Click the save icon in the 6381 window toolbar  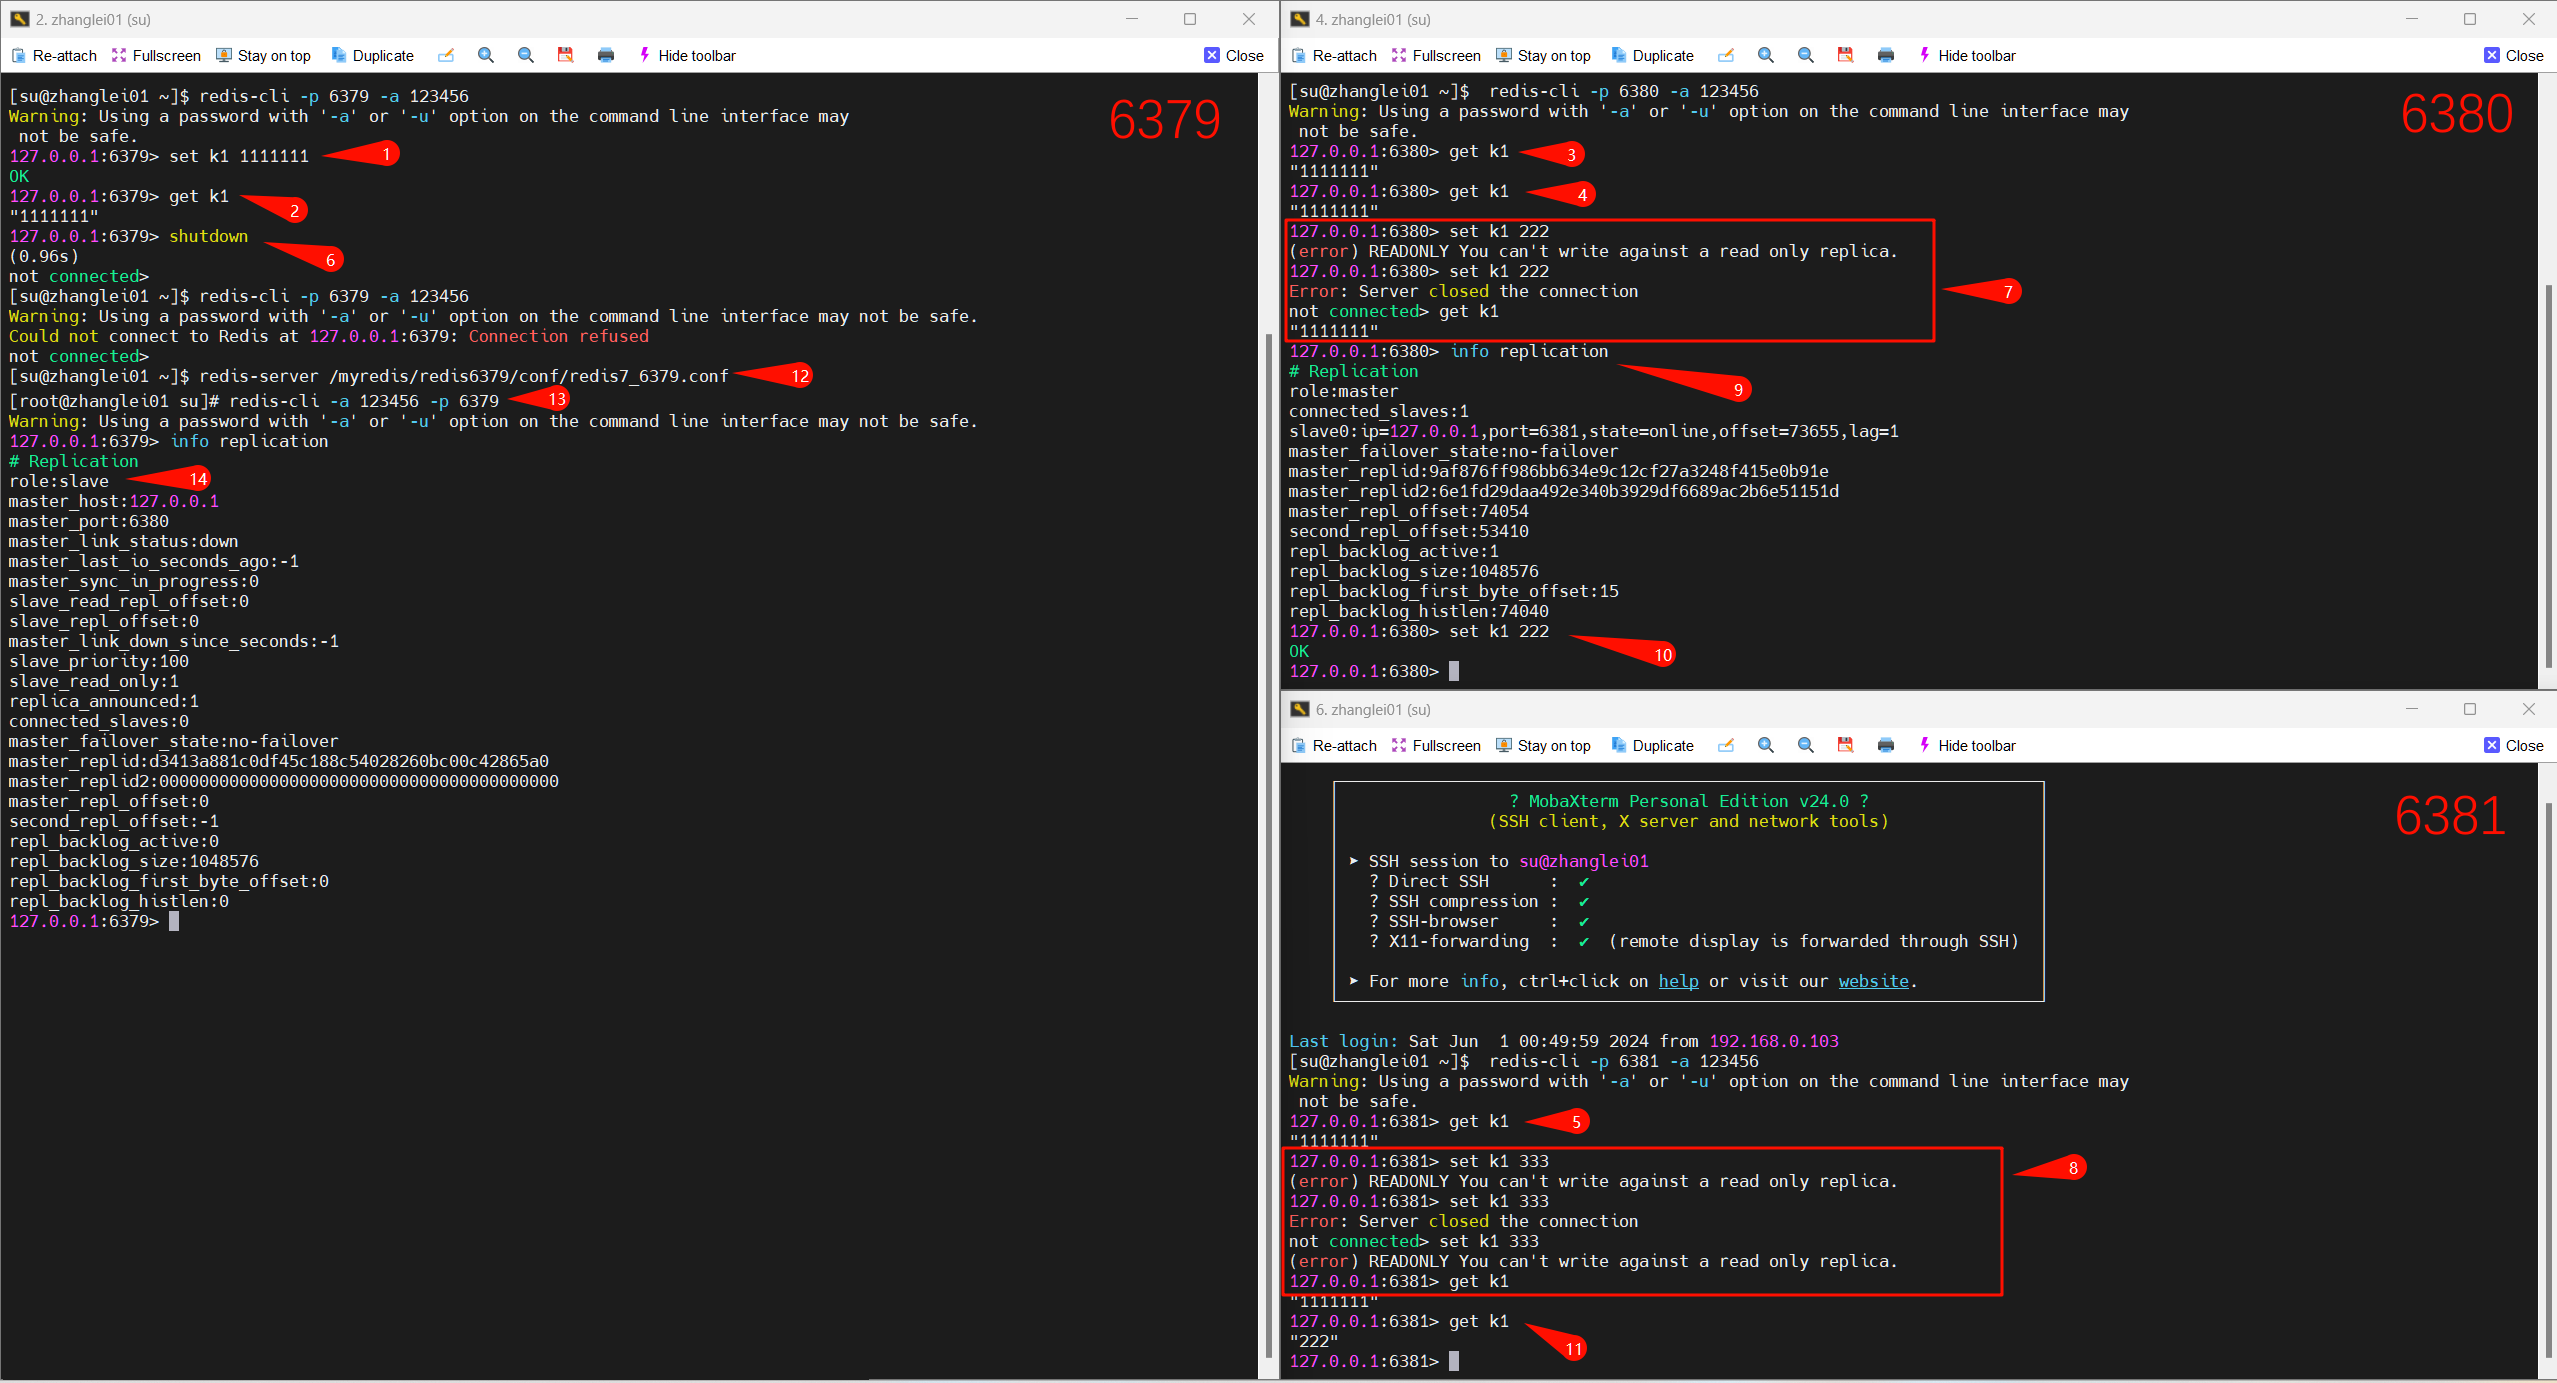coord(1846,745)
